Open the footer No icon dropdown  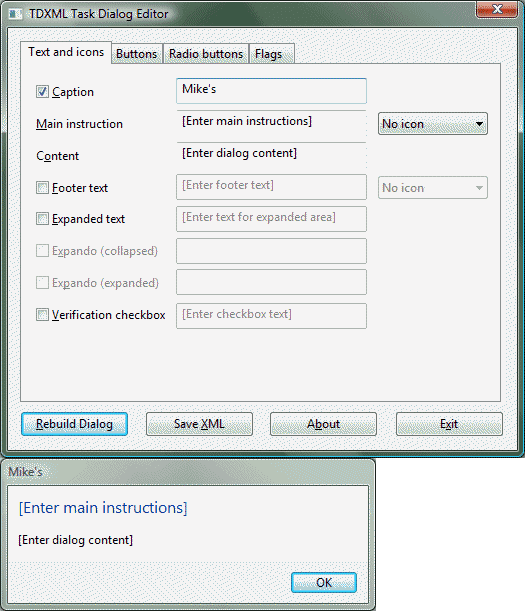click(x=433, y=188)
